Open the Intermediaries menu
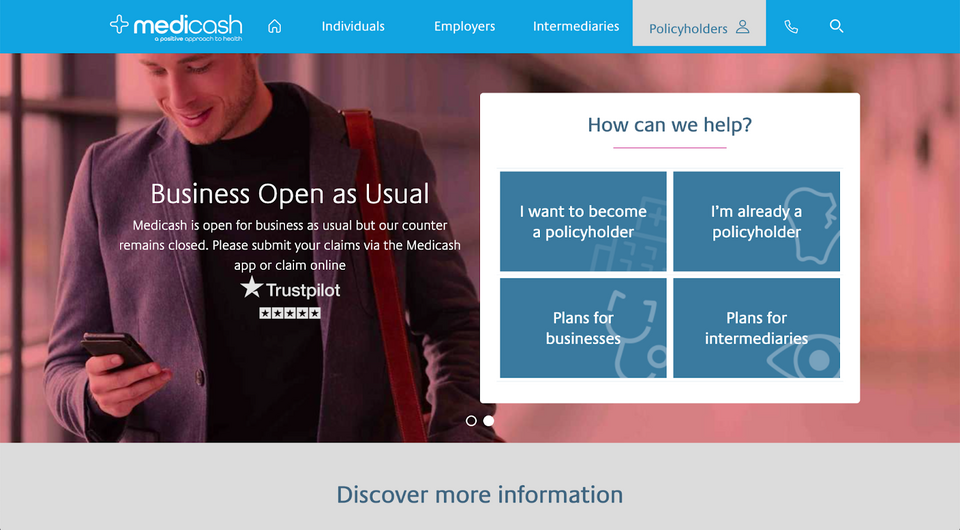 pos(576,26)
